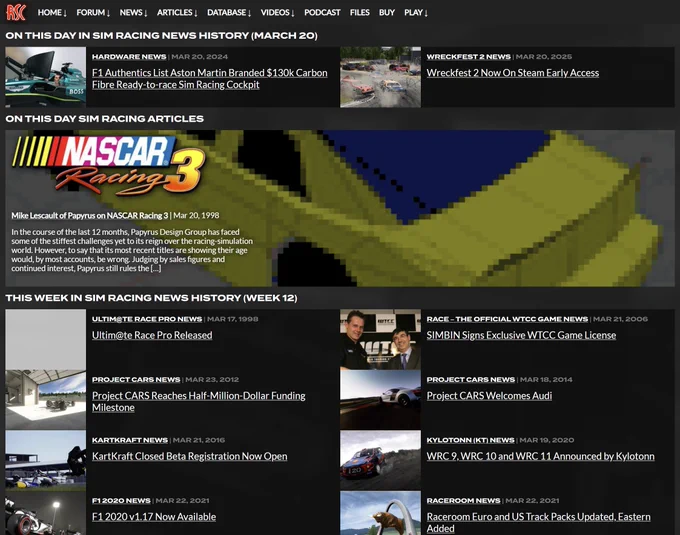Expand the NEWS menu

[134, 13]
